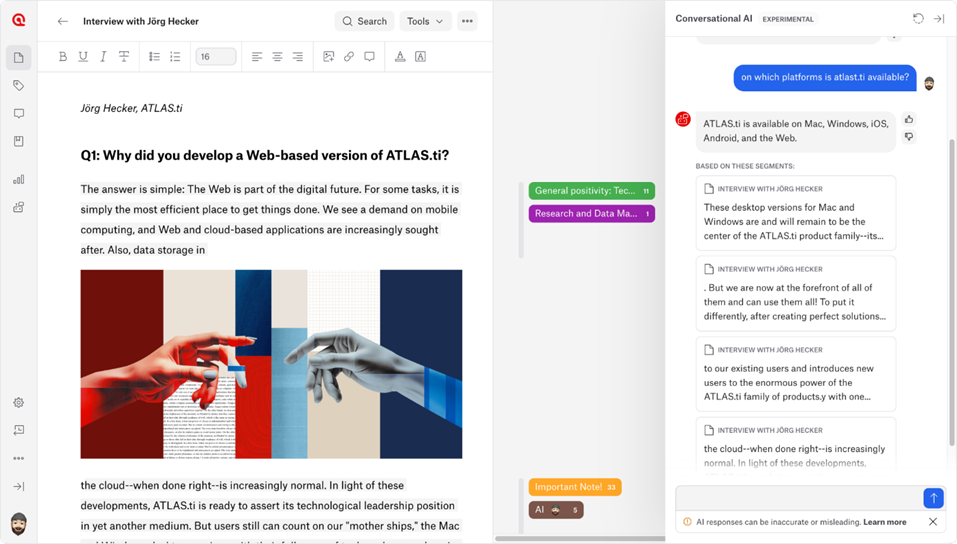Click the text highlight color icon
Image resolution: width=957 pixels, height=544 pixels.
pyautogui.click(x=420, y=57)
